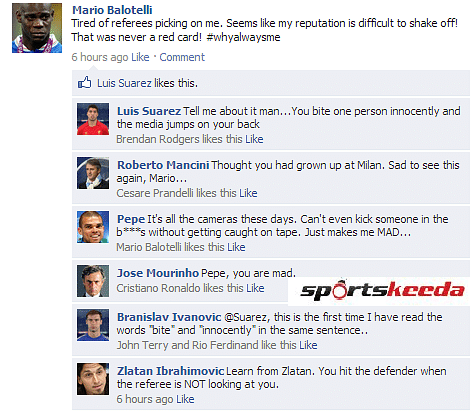Open Zlatan Ibrahimovic's avatar photo
The image size is (475, 411).
point(93,379)
